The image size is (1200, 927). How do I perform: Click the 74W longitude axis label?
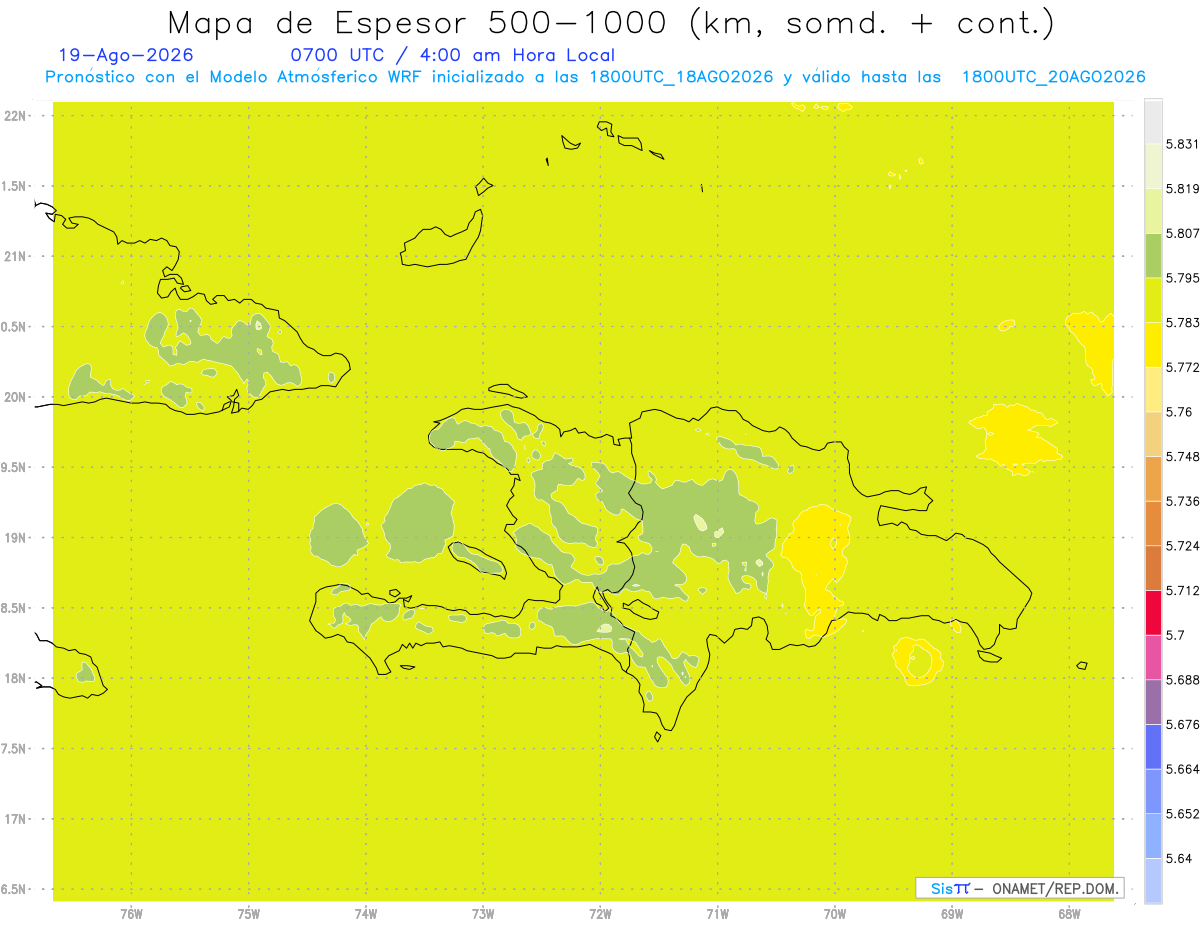365,914
